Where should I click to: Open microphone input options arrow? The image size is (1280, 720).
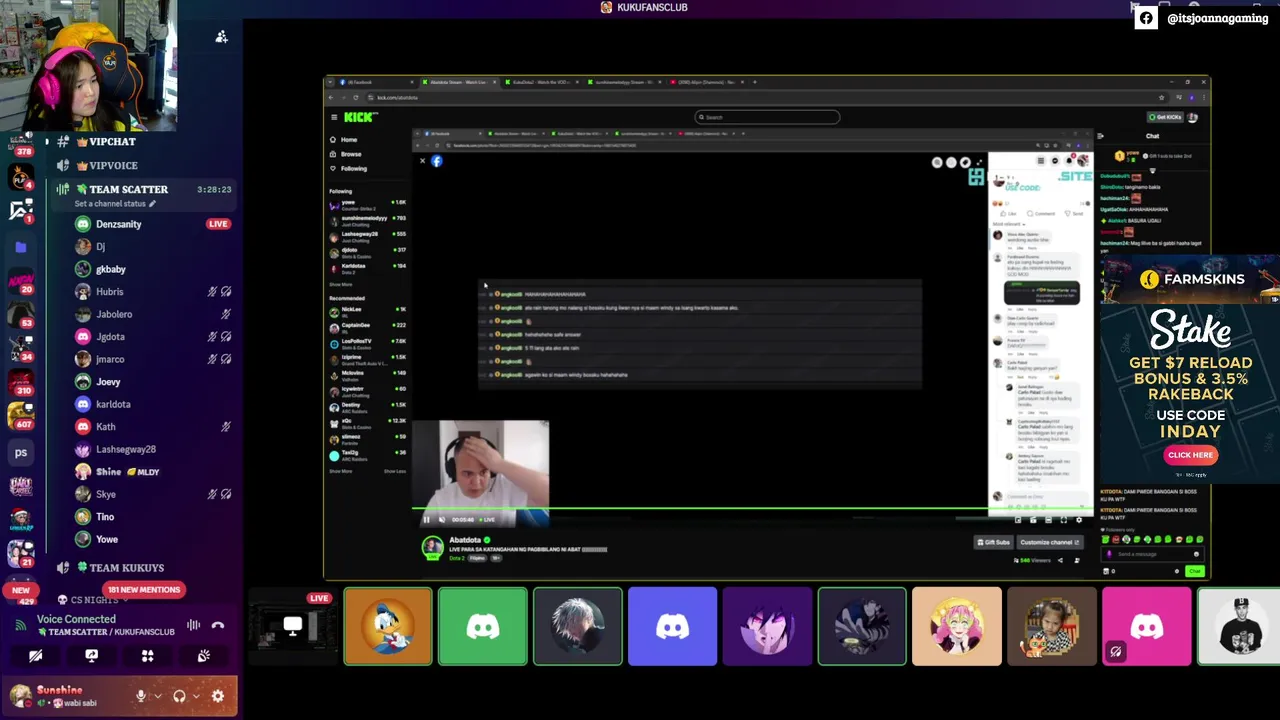point(158,696)
